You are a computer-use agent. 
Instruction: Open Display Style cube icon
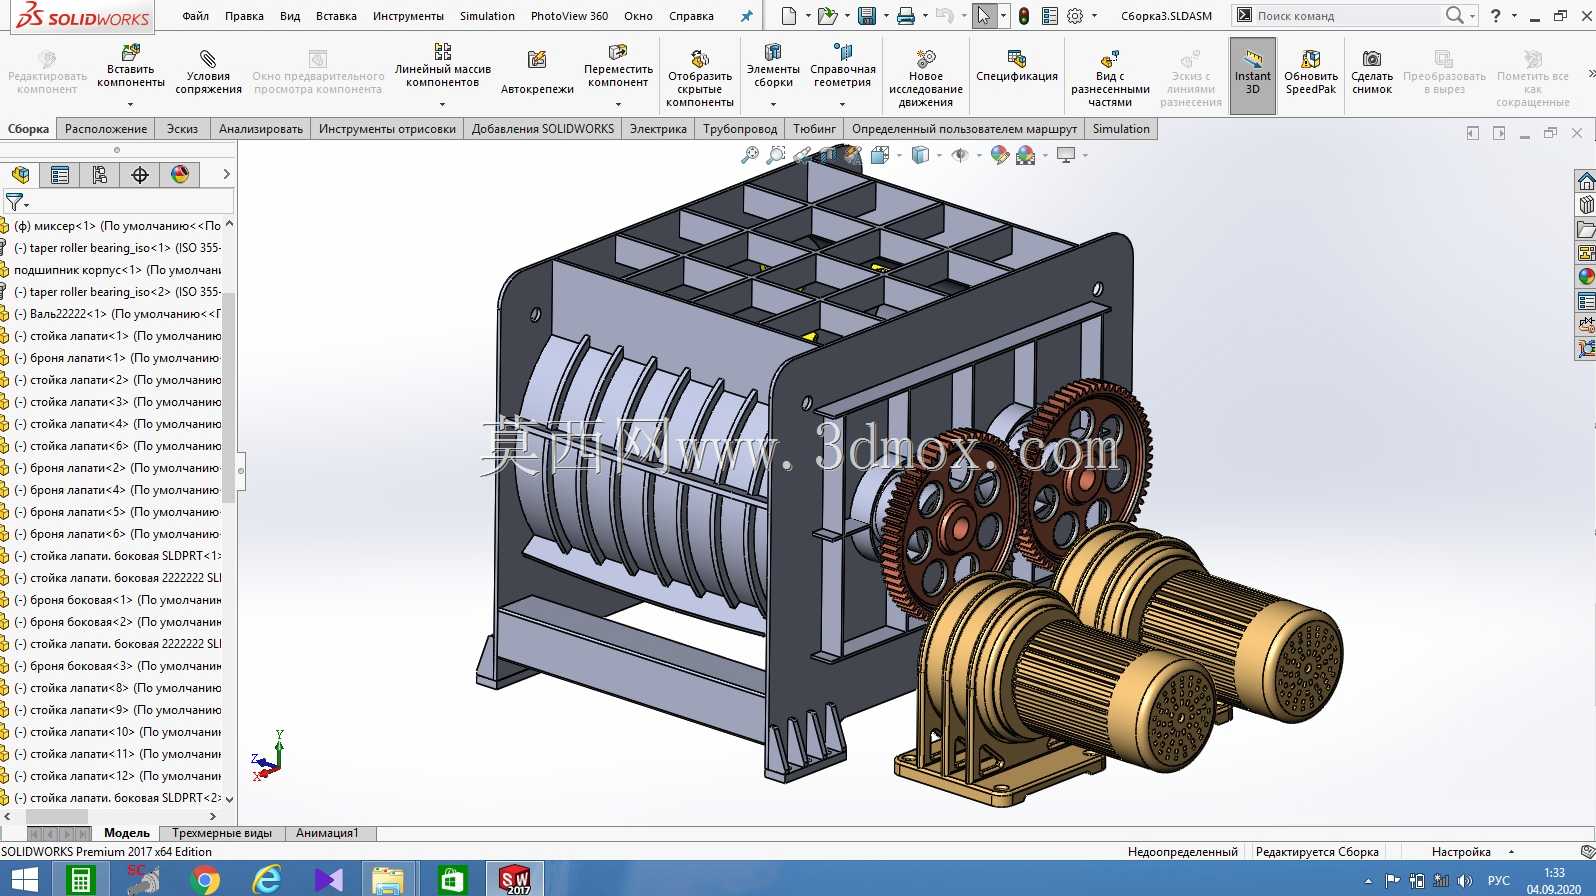(x=920, y=155)
